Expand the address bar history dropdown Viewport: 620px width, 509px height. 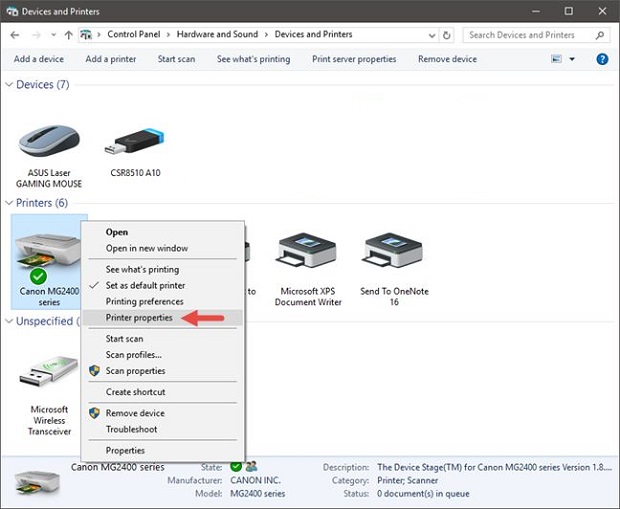(432, 35)
